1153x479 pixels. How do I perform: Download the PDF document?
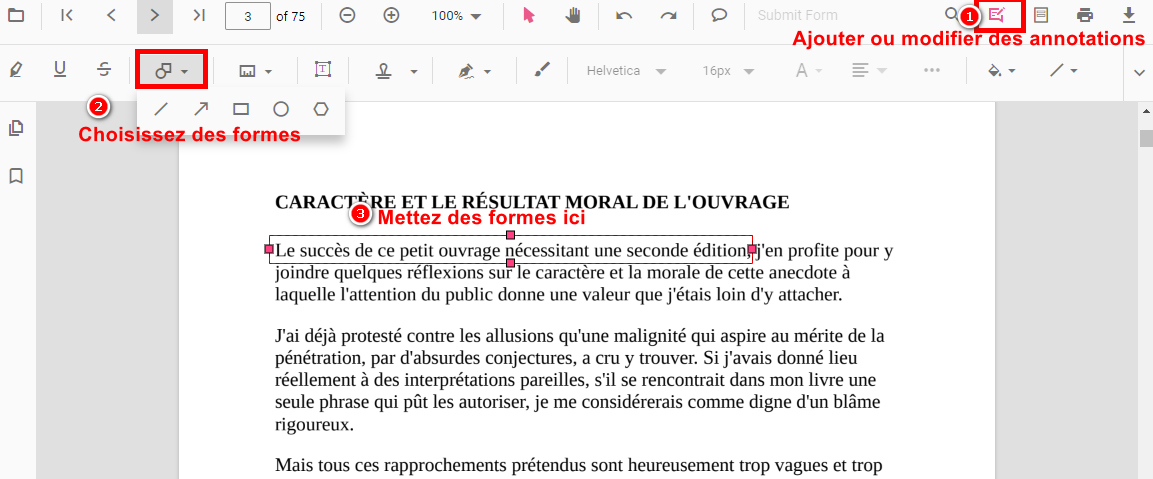coord(1129,16)
